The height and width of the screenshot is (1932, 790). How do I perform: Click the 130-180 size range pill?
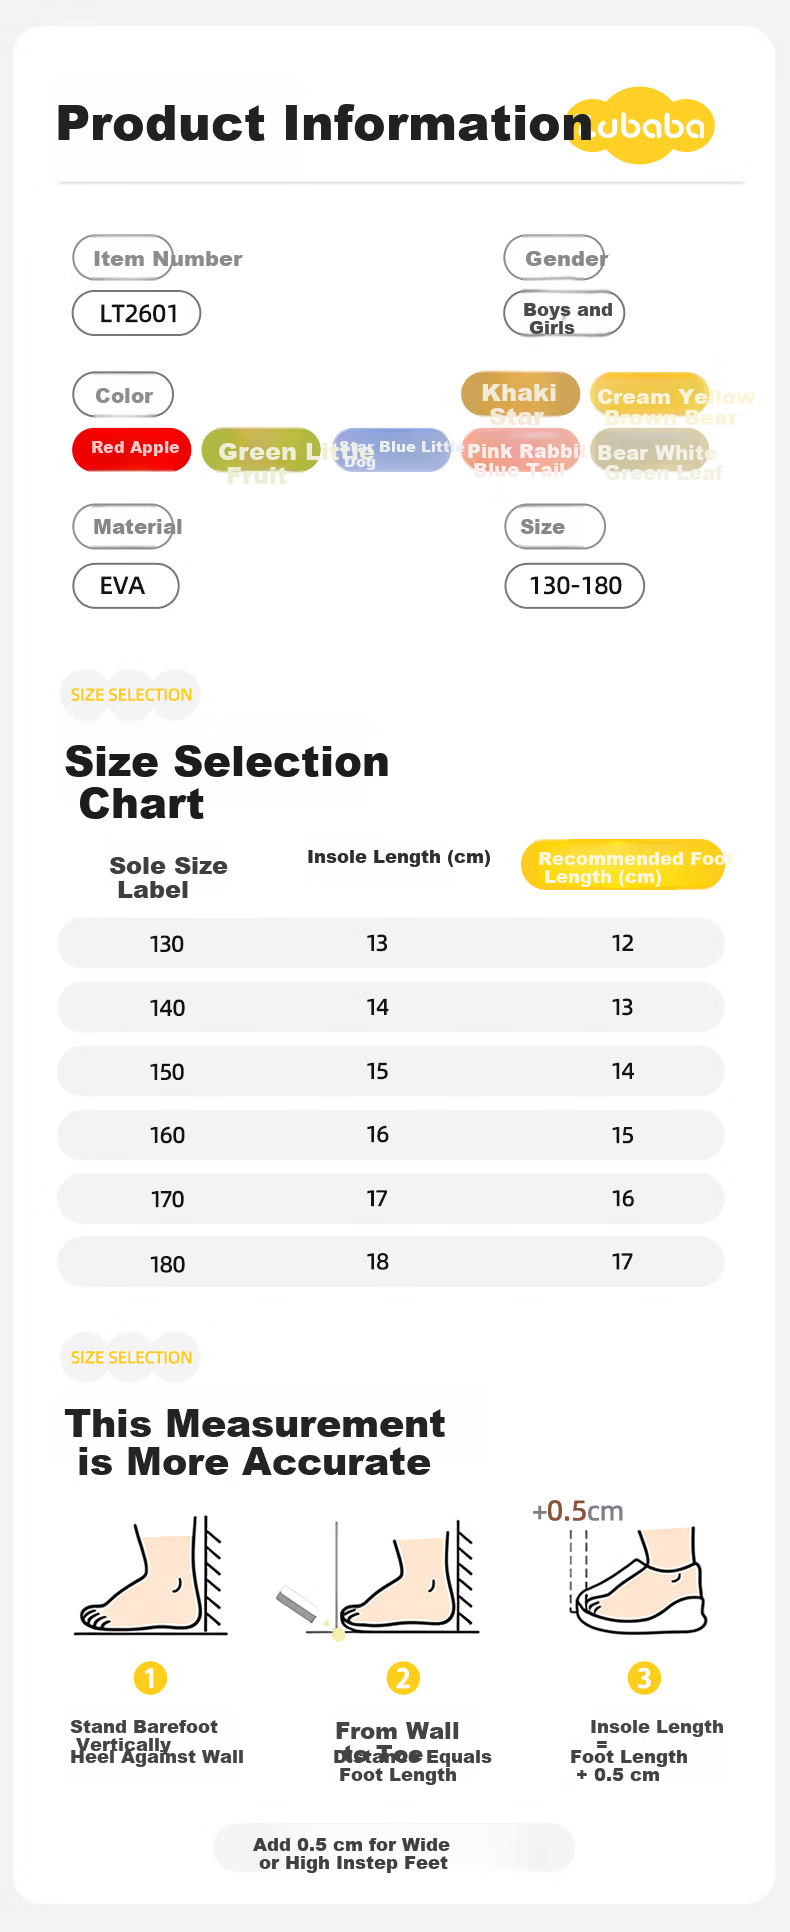click(574, 586)
